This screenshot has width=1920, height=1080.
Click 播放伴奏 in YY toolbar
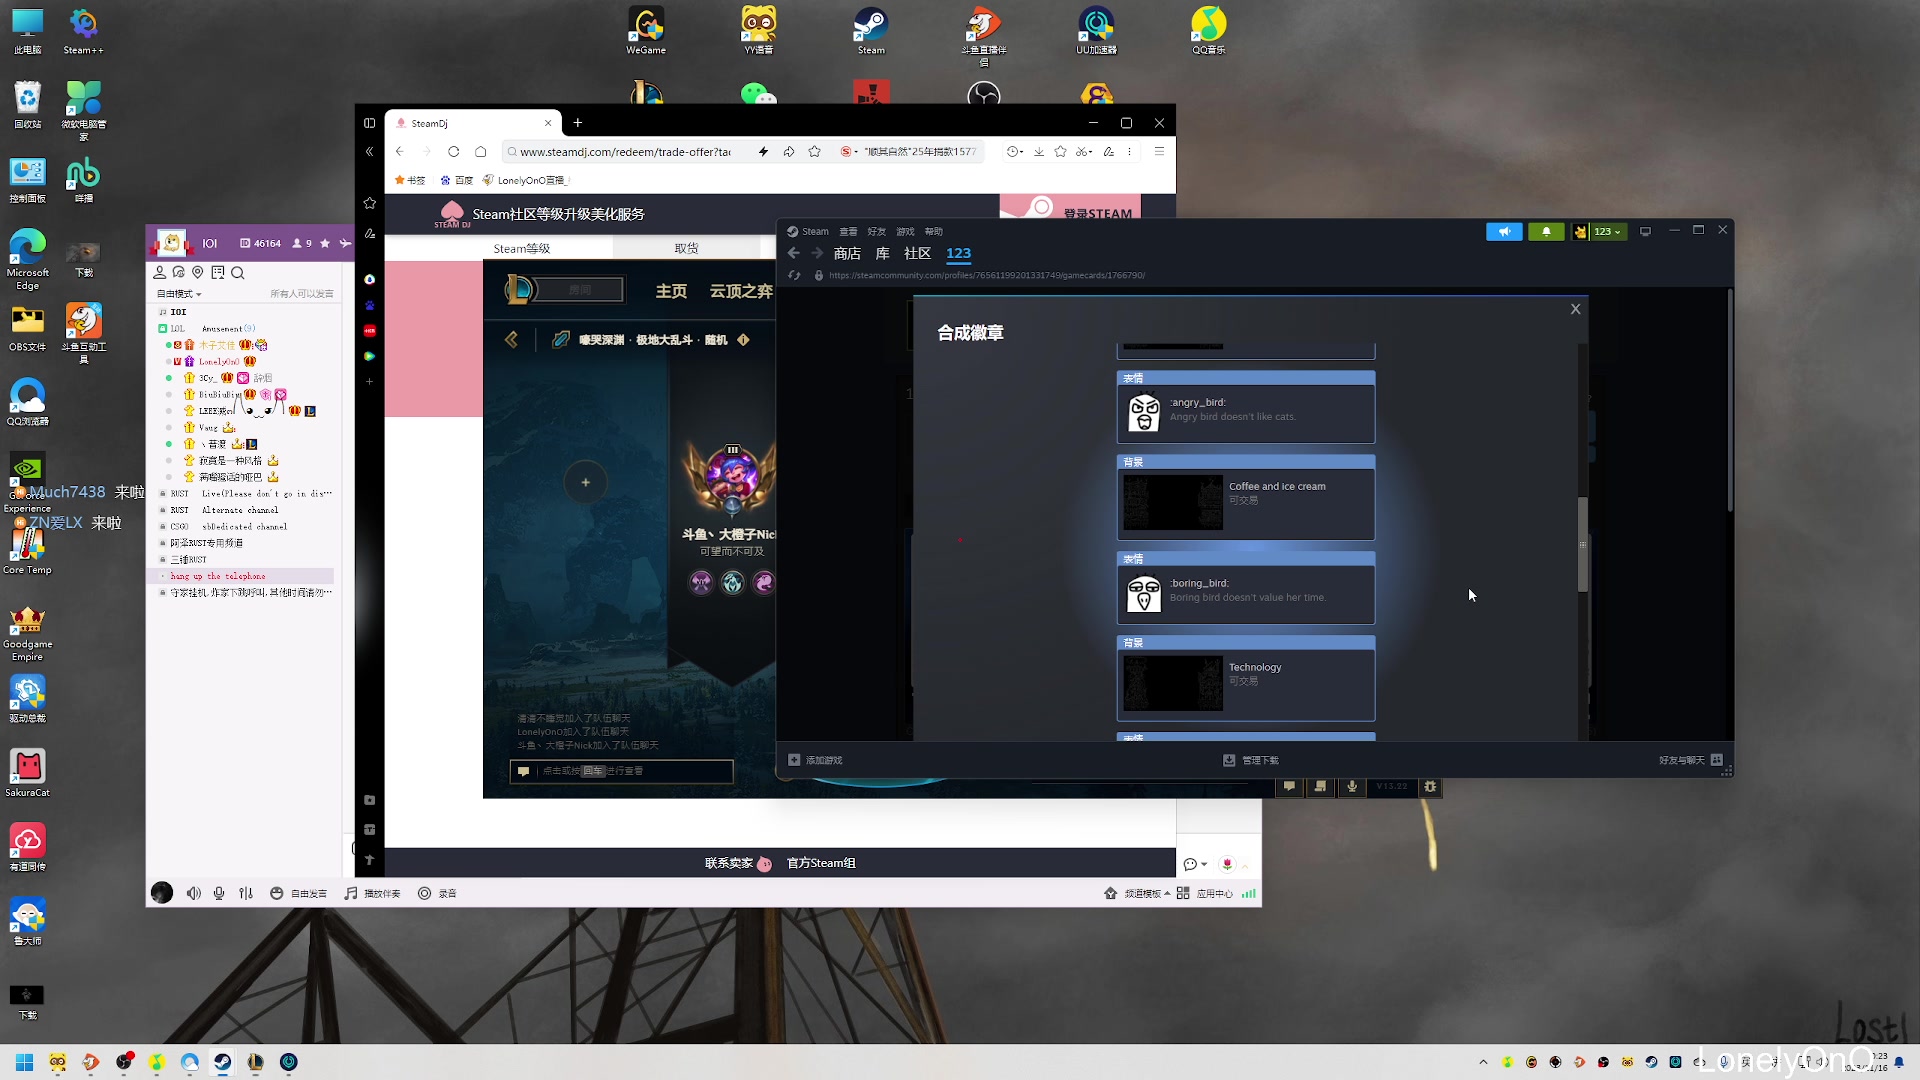pyautogui.click(x=372, y=893)
